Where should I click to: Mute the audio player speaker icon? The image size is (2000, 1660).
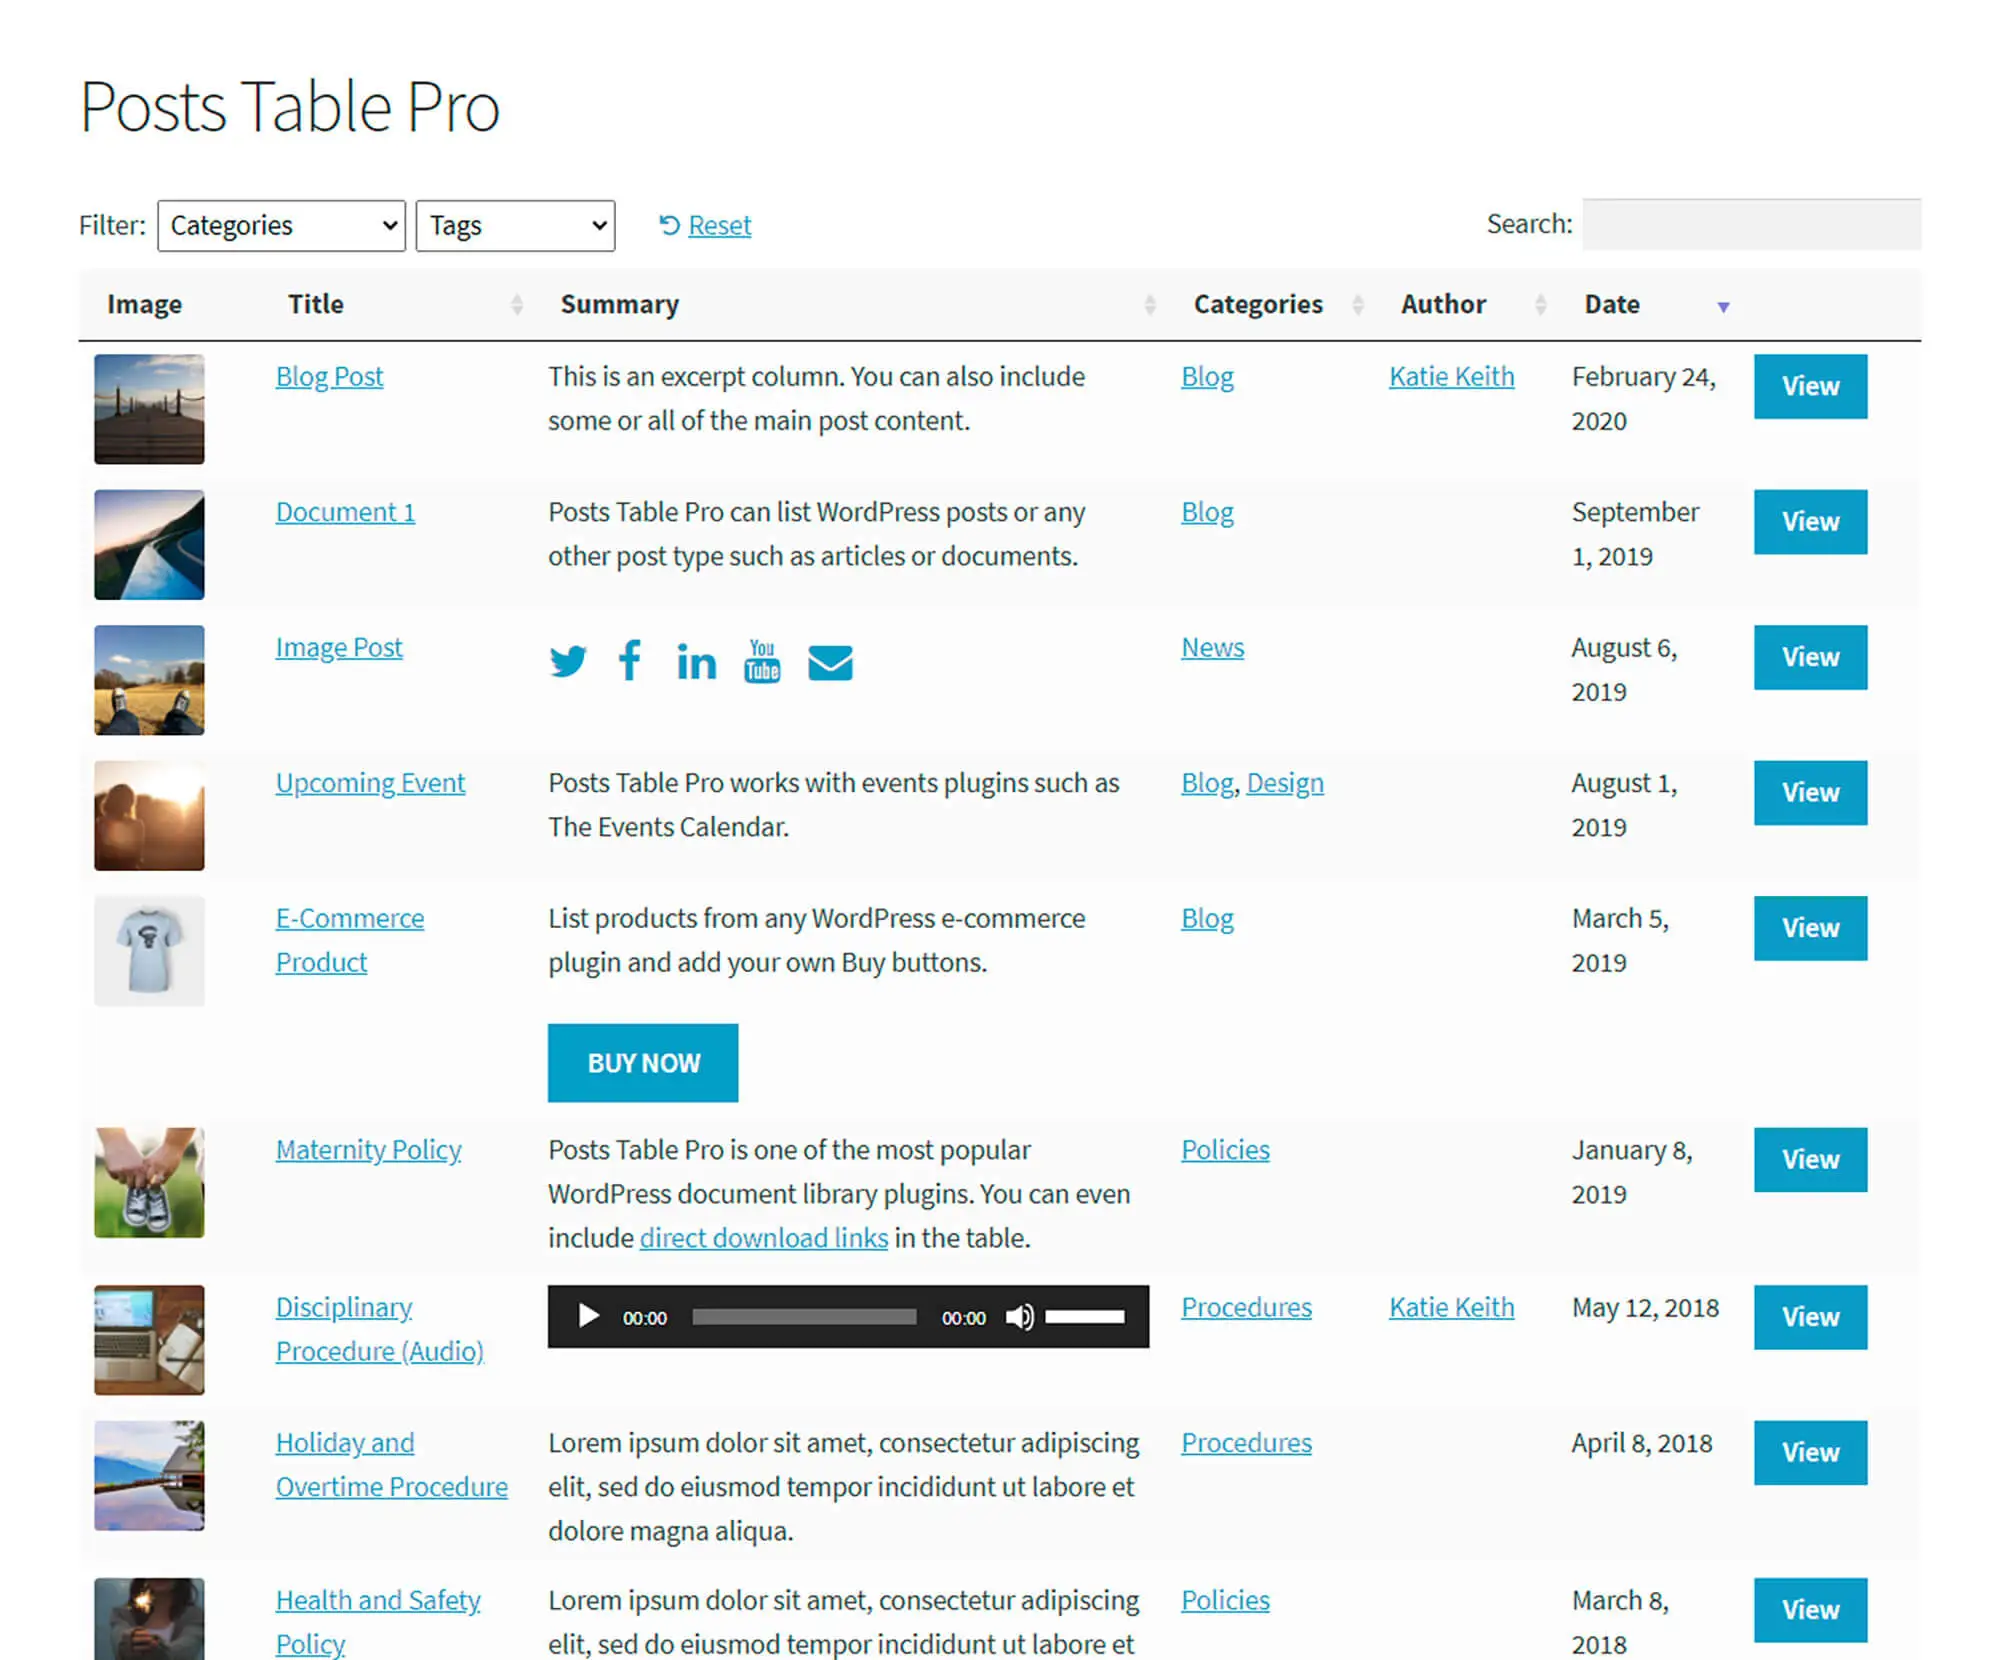point(1020,1316)
